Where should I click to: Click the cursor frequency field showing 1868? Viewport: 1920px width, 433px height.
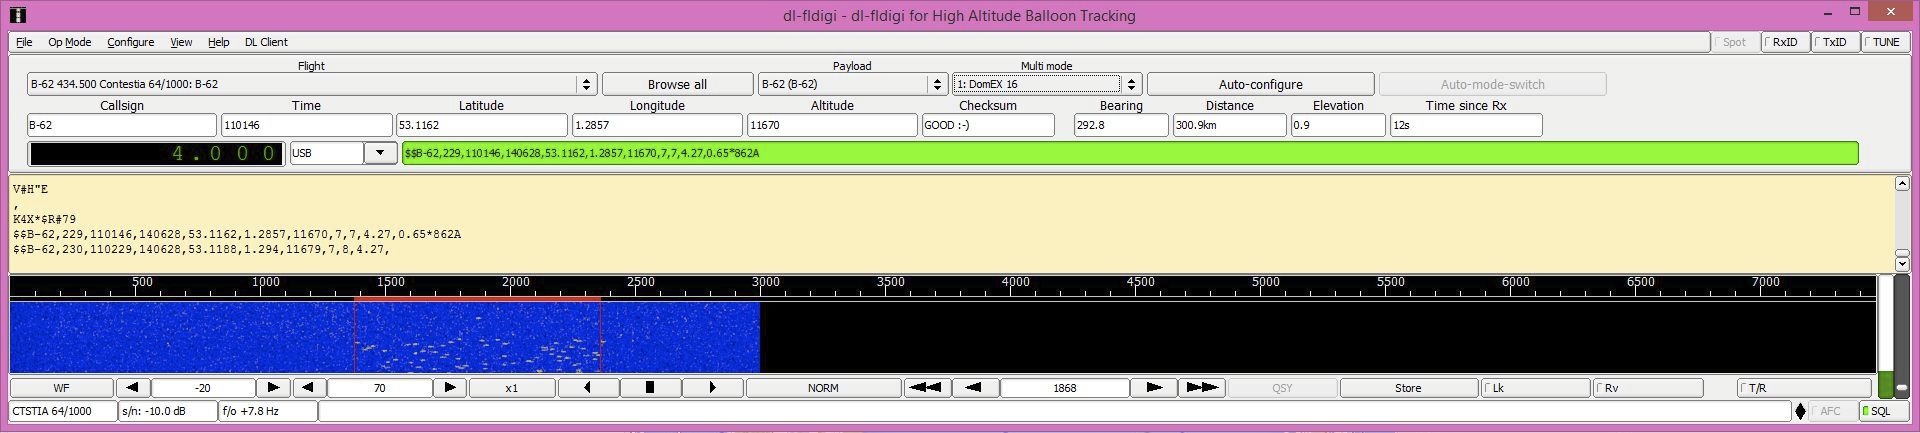pyautogui.click(x=1065, y=387)
